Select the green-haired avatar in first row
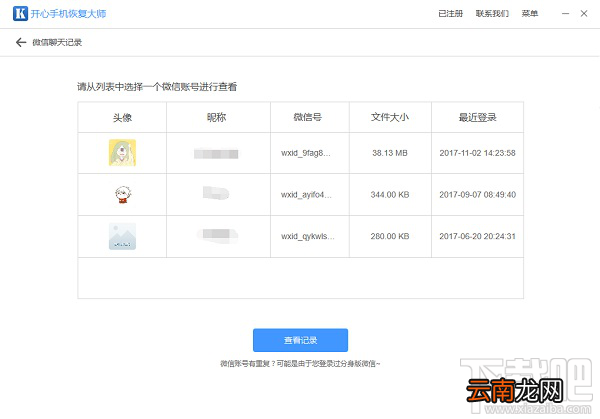This screenshot has height=419, width=600. pyautogui.click(x=122, y=153)
